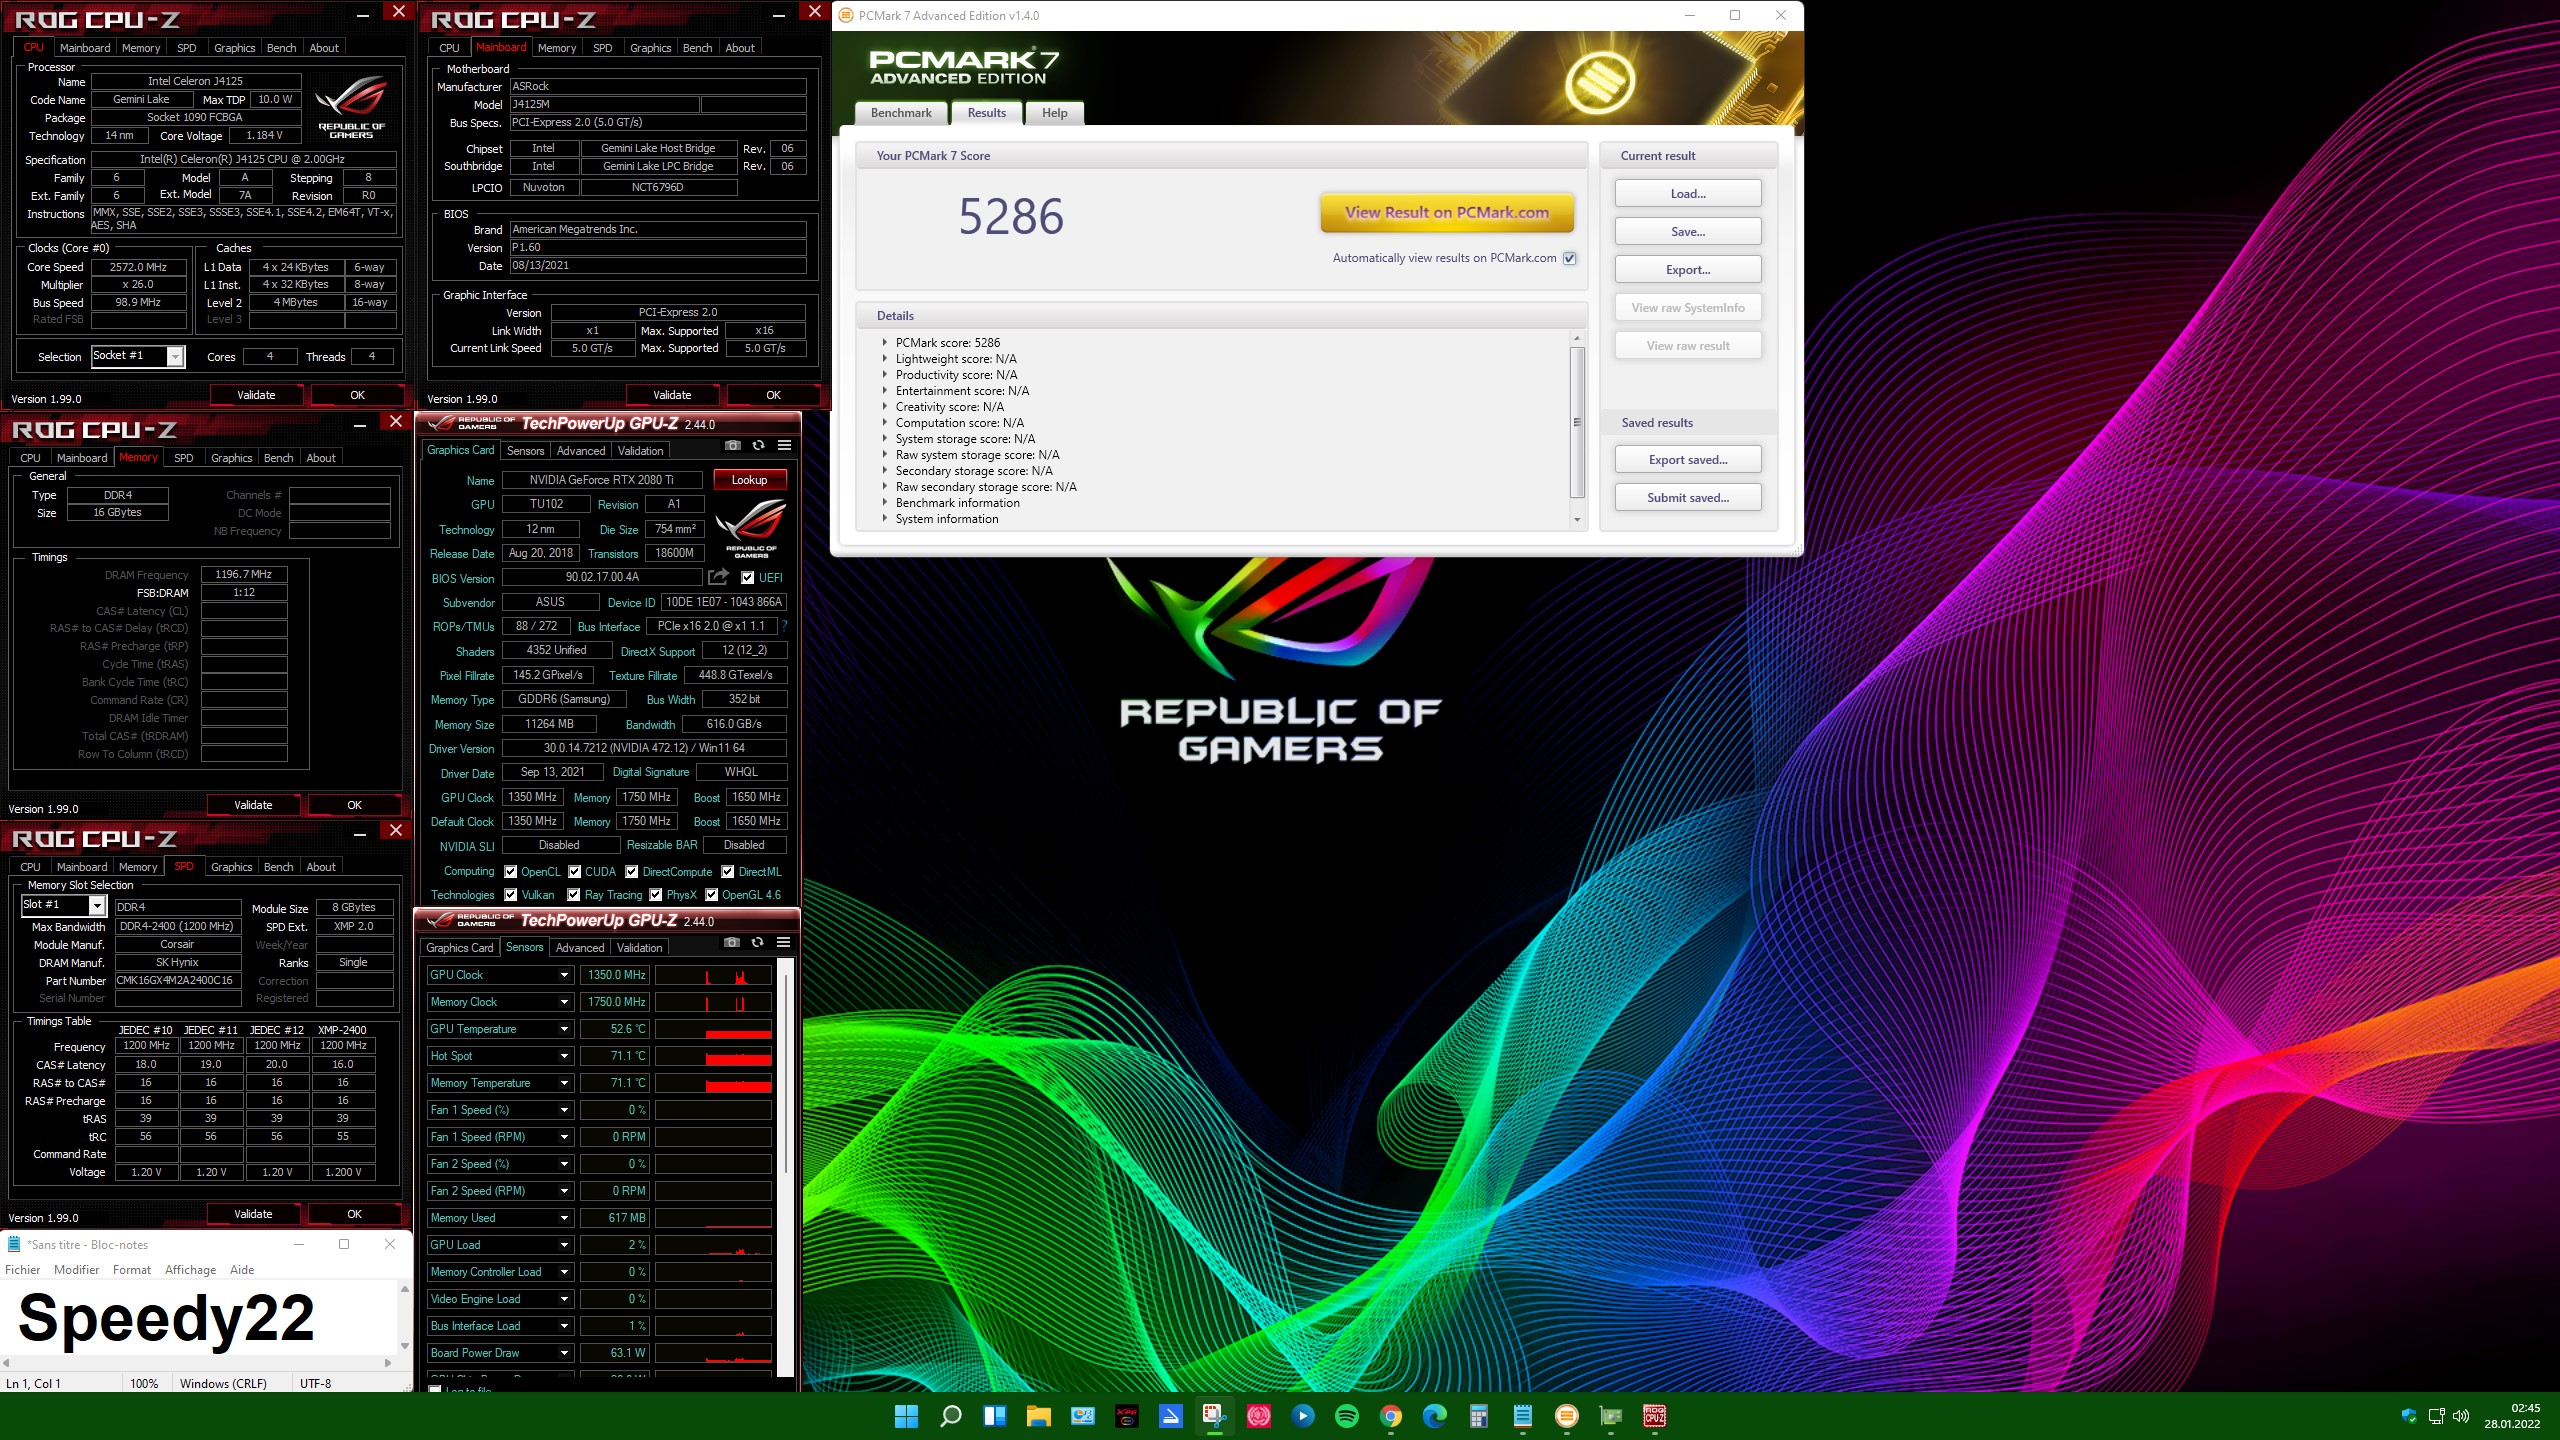
Task: Open GPU Temperature sensor dropdown
Action: point(564,1029)
